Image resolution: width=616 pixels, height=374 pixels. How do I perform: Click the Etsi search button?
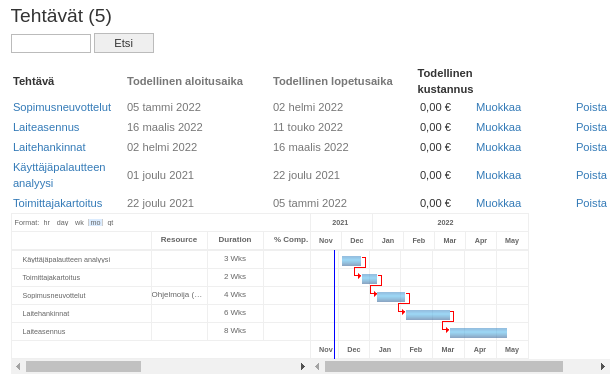coord(124,43)
